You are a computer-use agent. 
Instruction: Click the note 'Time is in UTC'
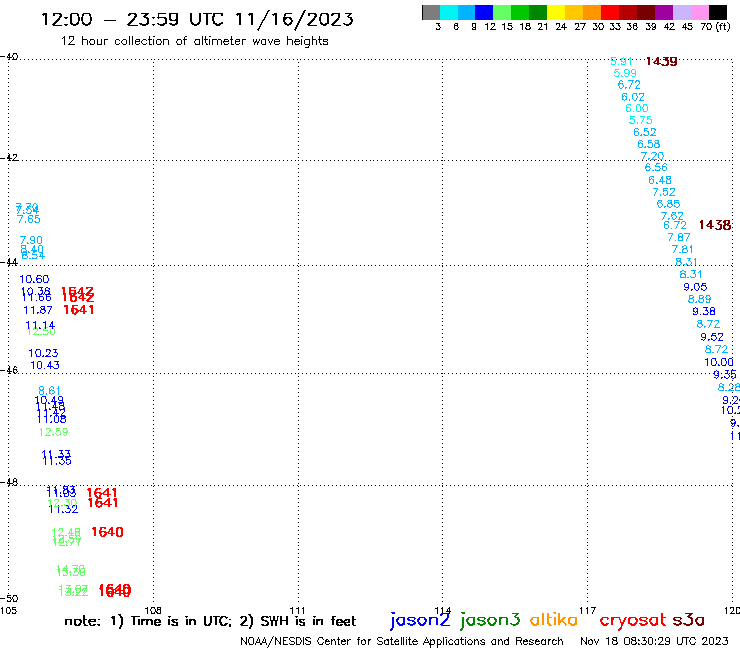pyautogui.click(x=181, y=621)
